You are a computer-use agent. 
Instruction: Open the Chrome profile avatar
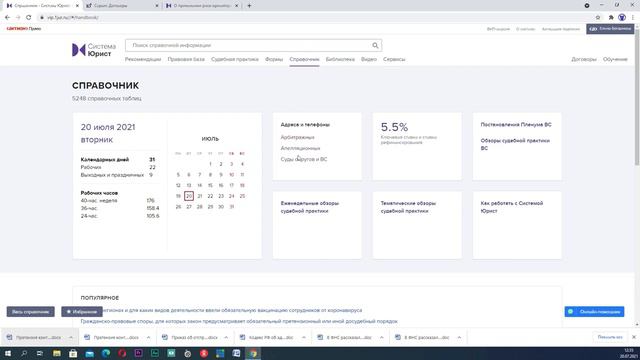[622, 18]
